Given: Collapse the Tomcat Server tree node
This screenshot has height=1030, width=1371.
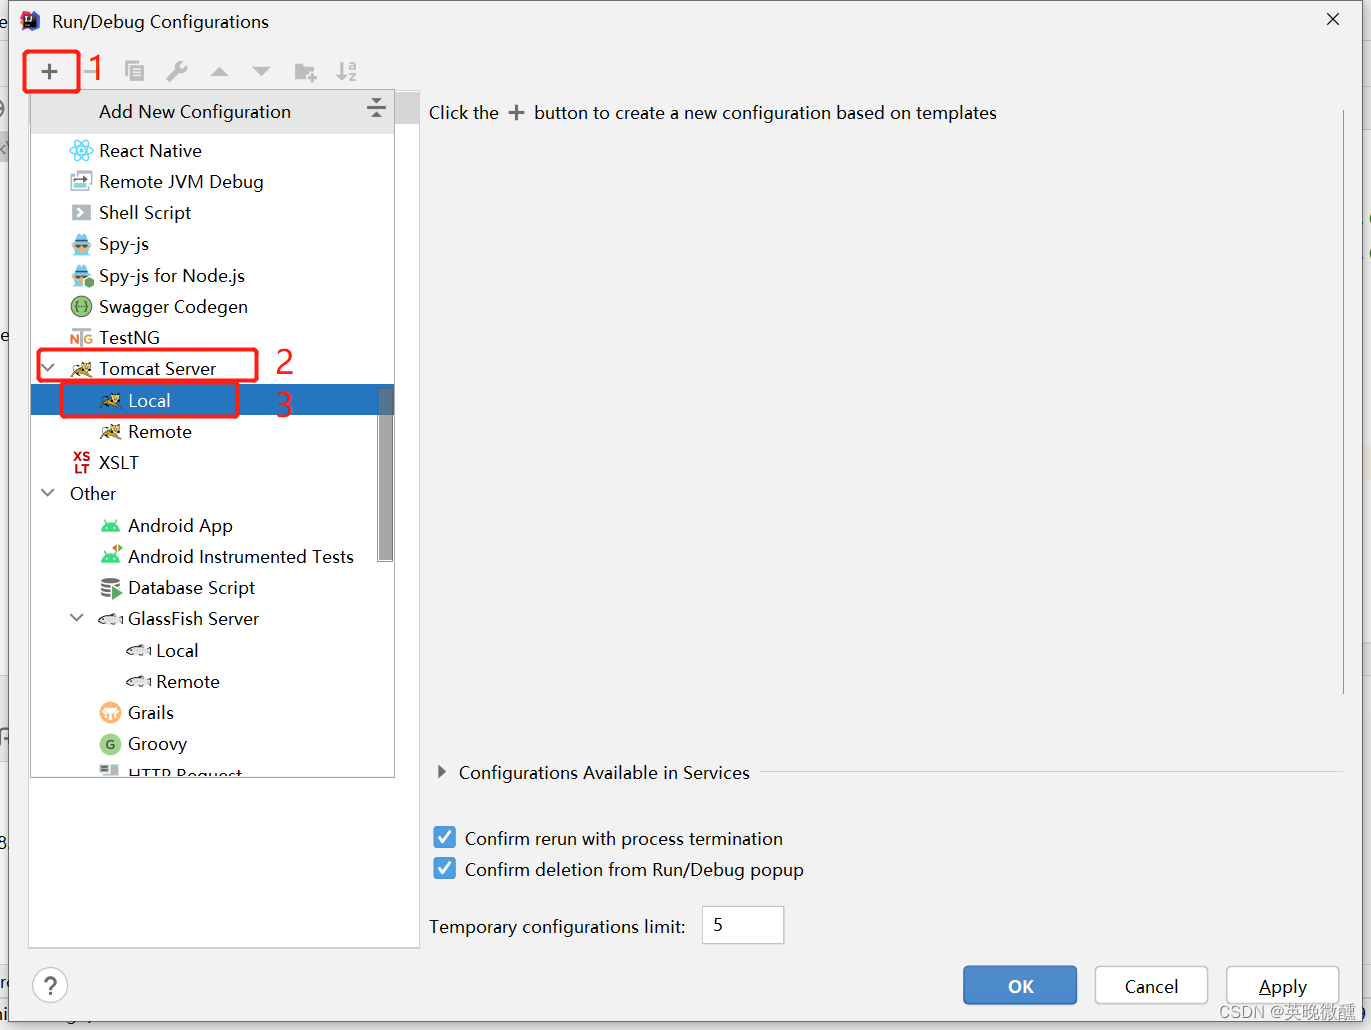Looking at the screenshot, I should pos(48,368).
